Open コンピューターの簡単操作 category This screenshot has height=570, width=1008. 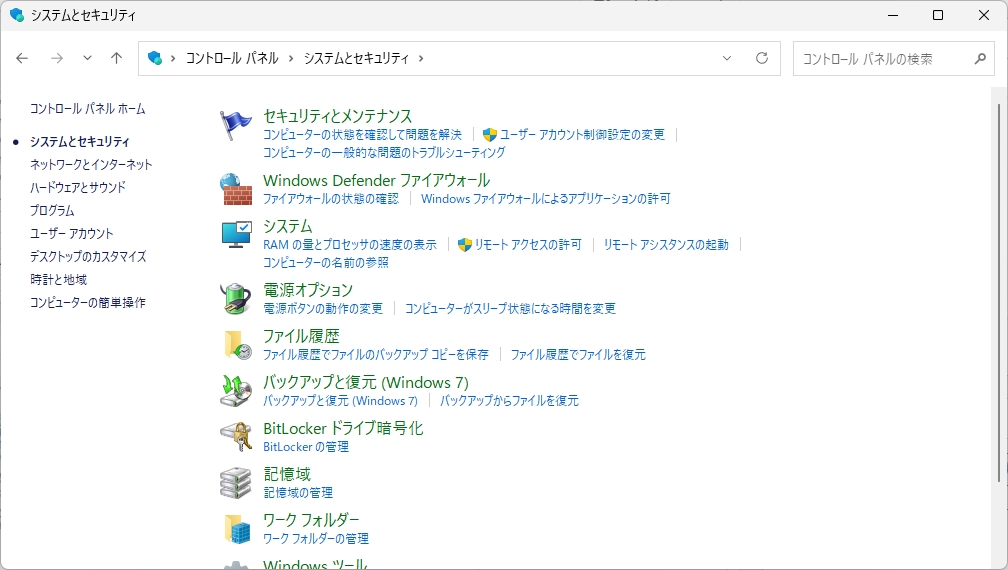(87, 302)
